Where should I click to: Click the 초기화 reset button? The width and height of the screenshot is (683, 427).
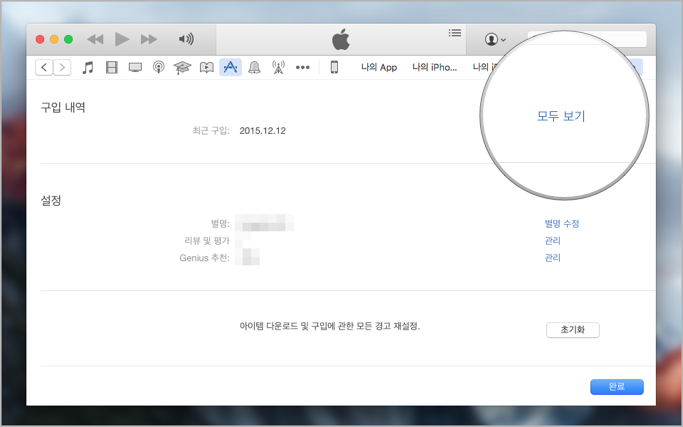click(x=573, y=330)
